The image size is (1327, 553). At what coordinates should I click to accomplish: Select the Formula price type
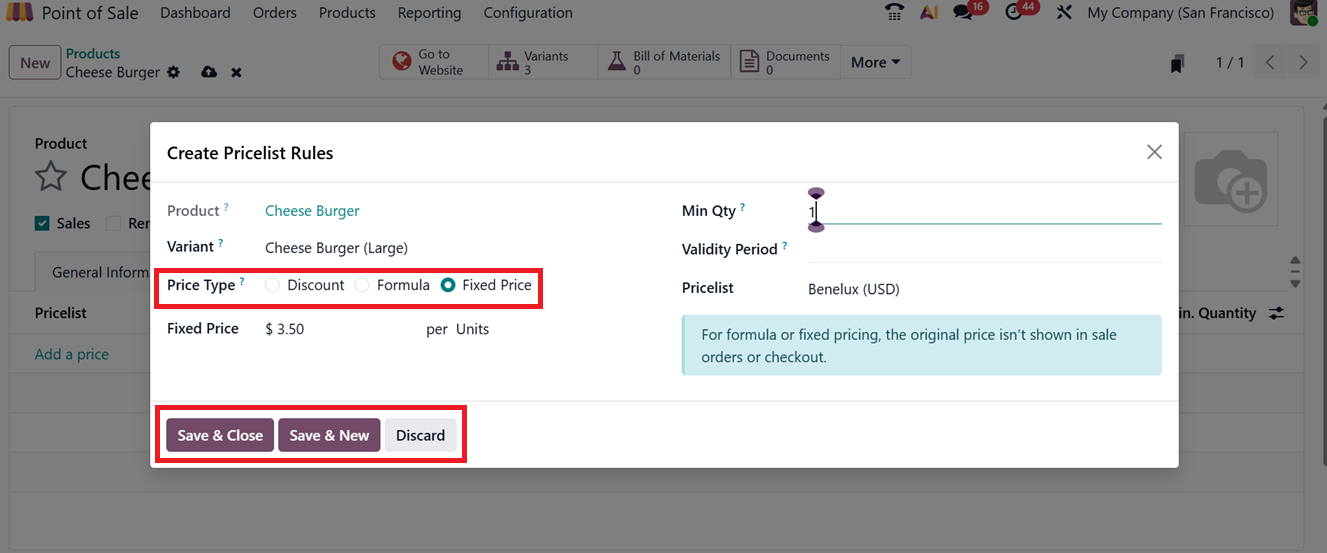(x=363, y=285)
